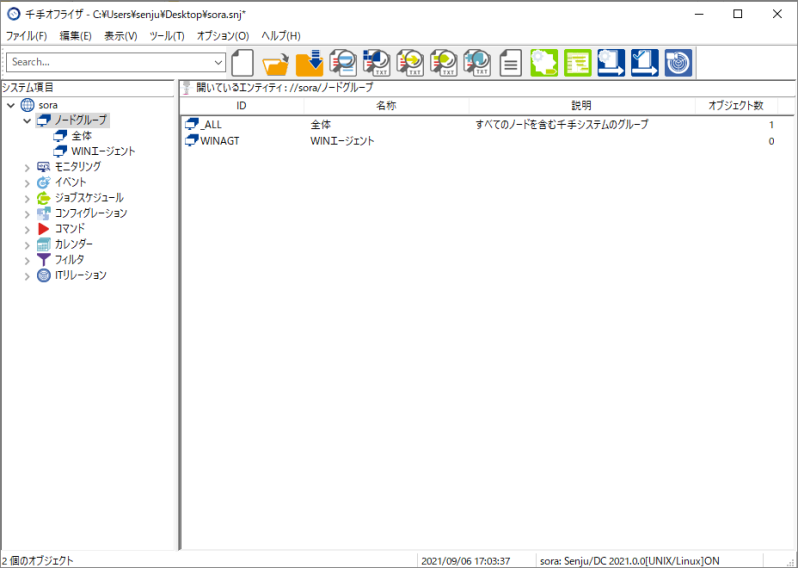This screenshot has width=798, height=568.
Task: Open the オプション(O) menu
Action: tap(223, 36)
